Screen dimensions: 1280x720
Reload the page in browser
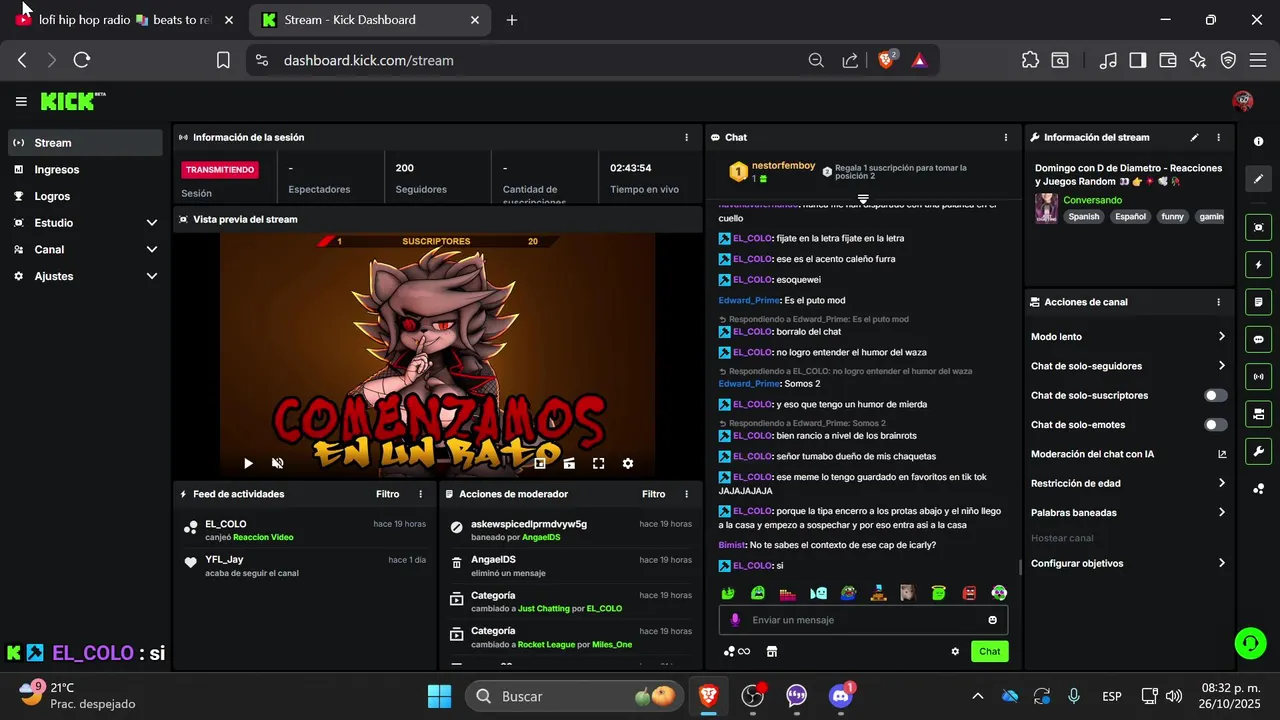click(x=82, y=60)
